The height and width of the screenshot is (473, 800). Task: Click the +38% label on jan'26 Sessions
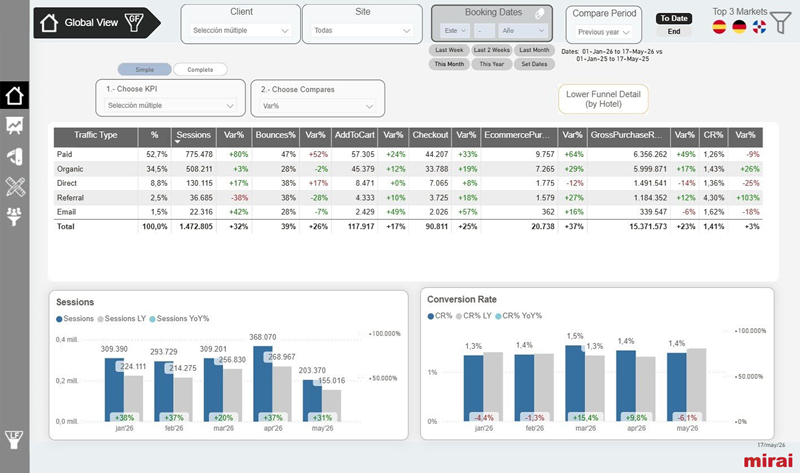[124, 418]
